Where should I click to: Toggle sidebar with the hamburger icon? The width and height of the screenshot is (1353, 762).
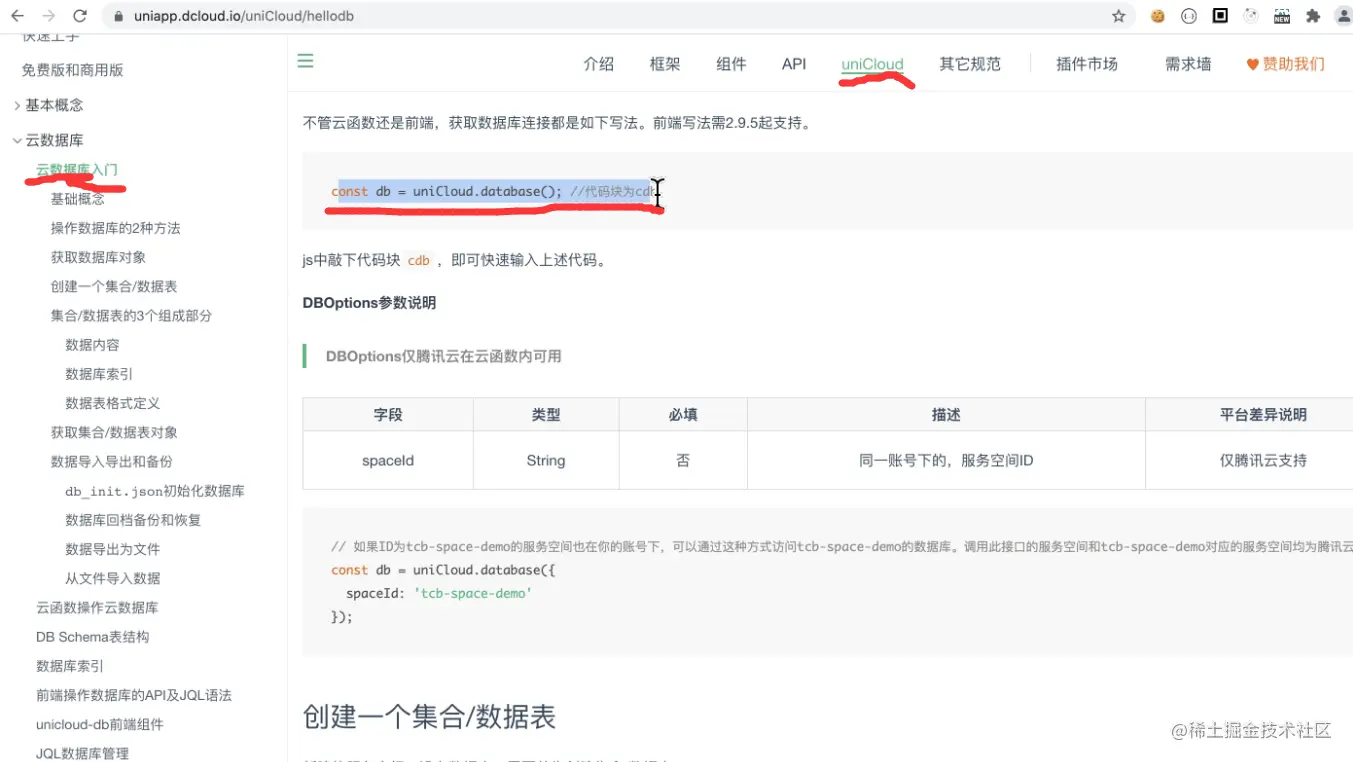(306, 61)
